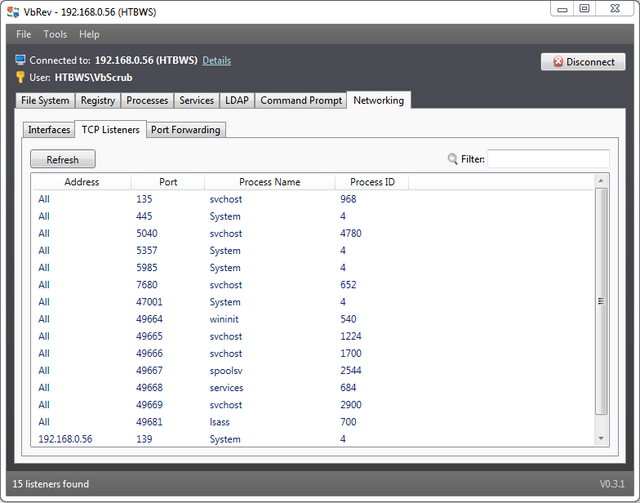Switch to the Command Prompt tab

click(x=300, y=101)
